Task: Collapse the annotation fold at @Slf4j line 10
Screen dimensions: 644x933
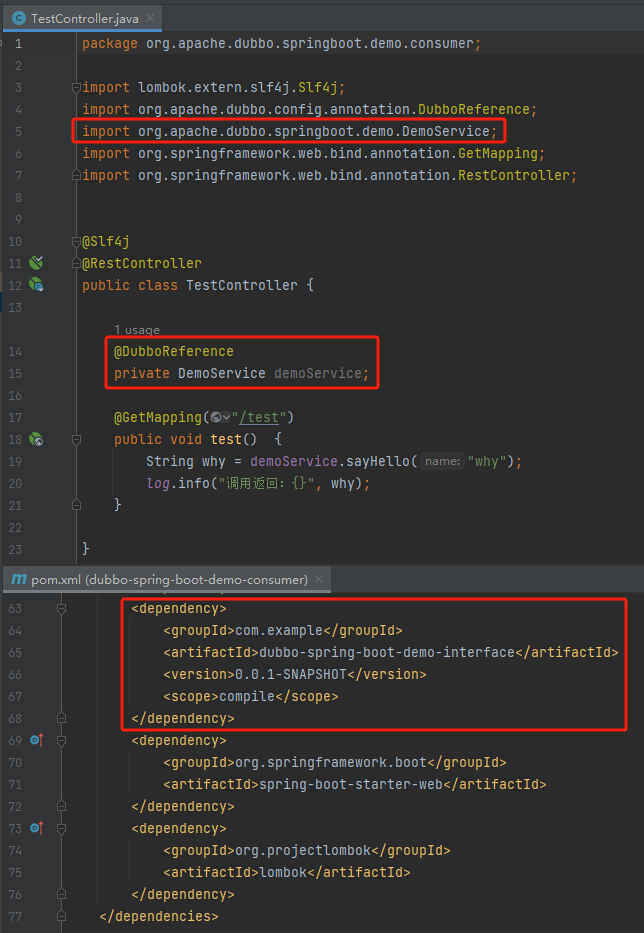Action: point(76,242)
